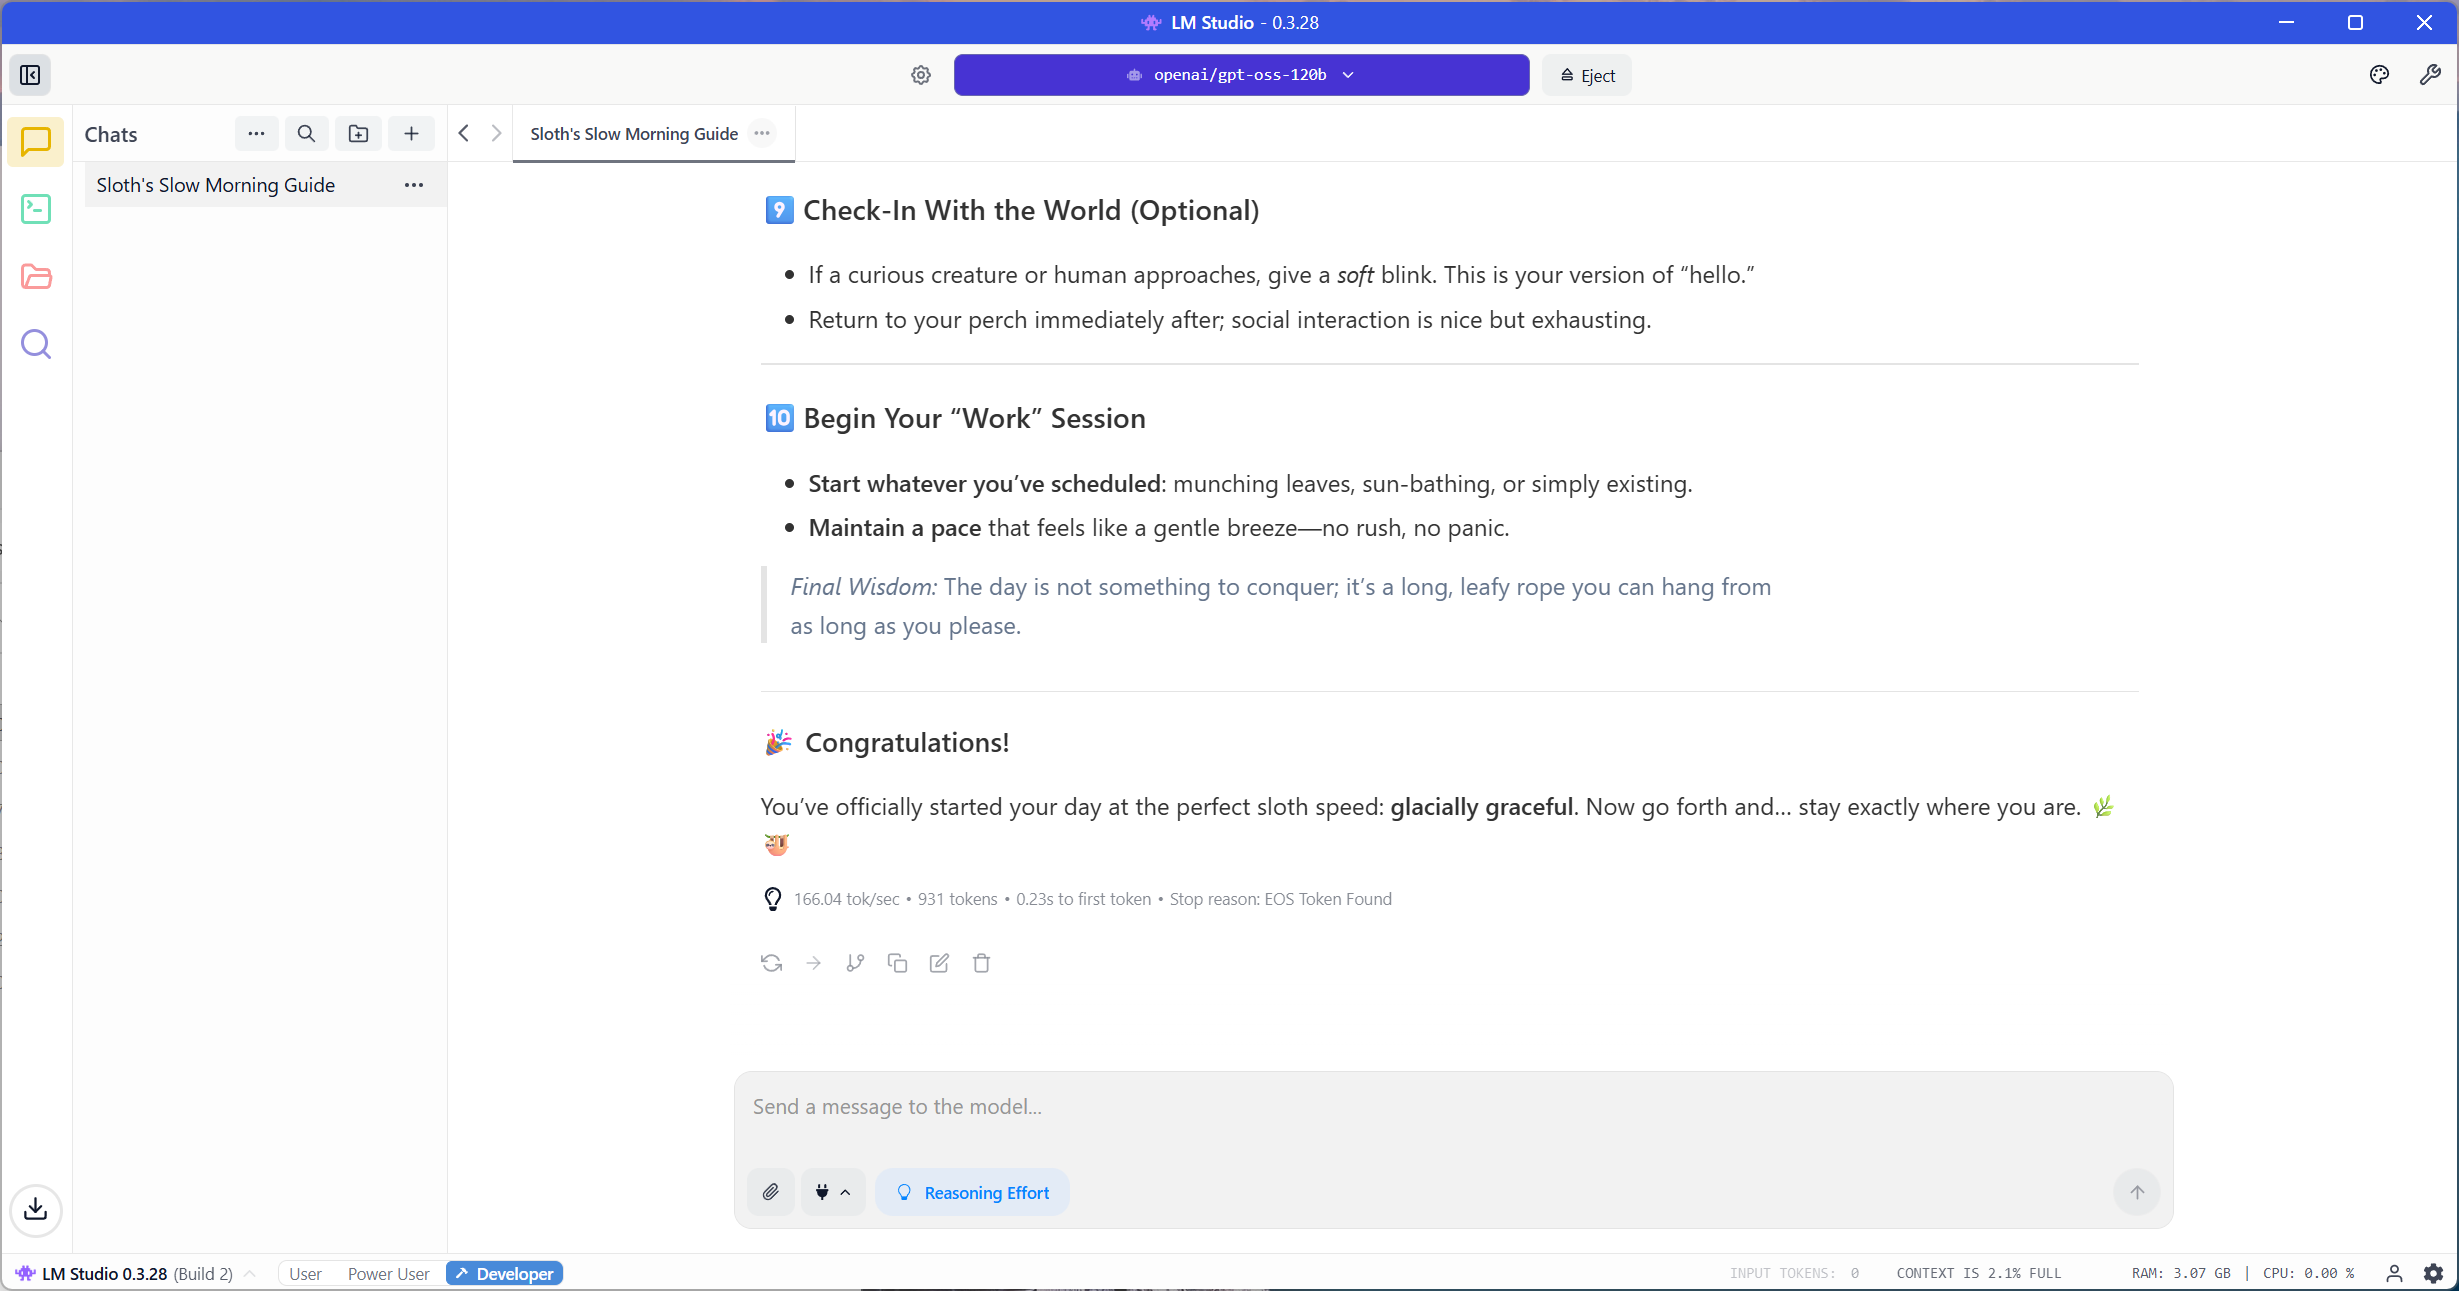This screenshot has width=2459, height=1291.
Task: Branch the conversation from this message
Action: pyautogui.click(x=855, y=963)
